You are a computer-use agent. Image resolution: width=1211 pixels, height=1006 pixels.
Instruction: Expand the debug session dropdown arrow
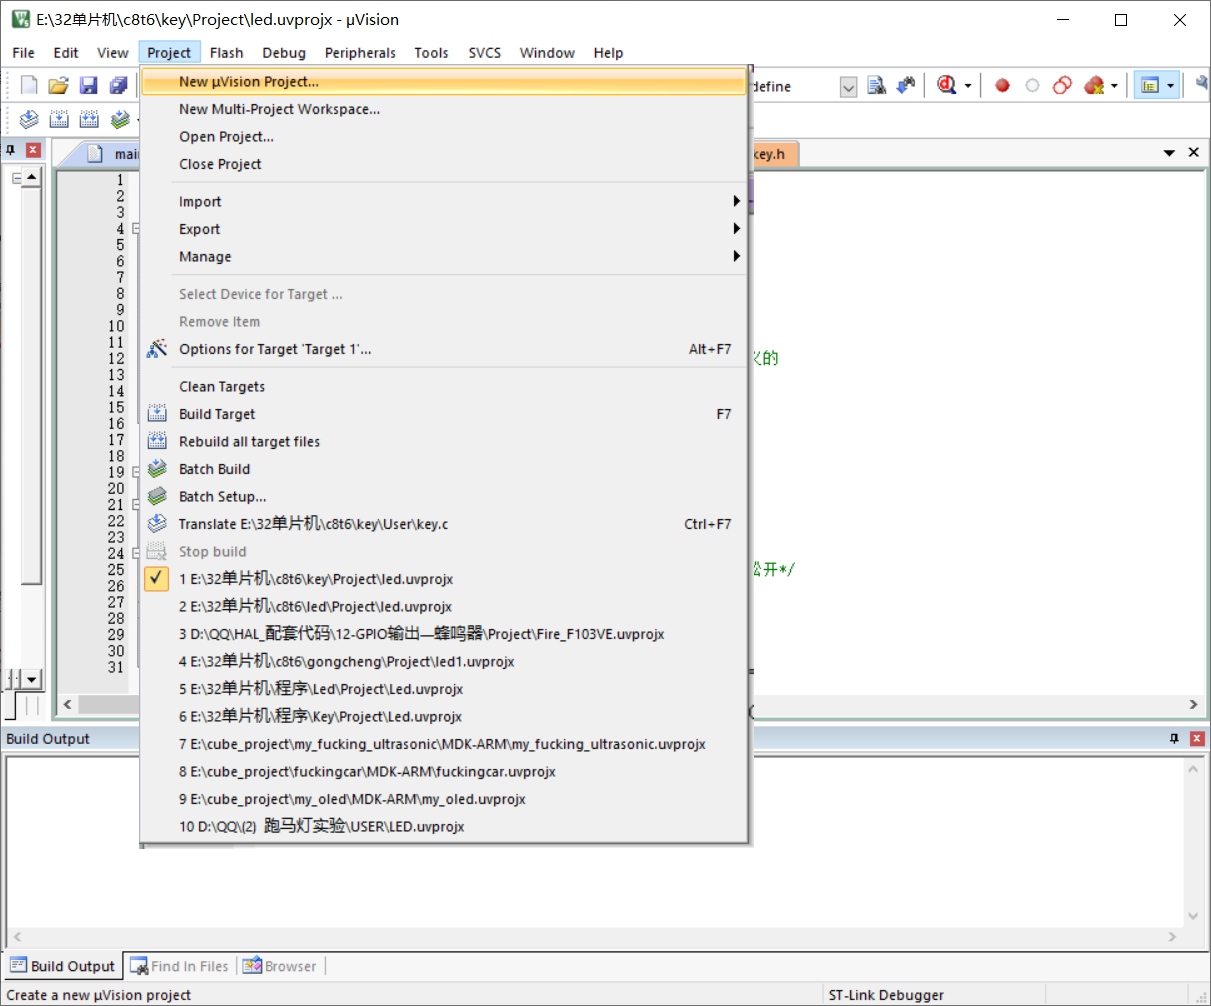(968, 87)
